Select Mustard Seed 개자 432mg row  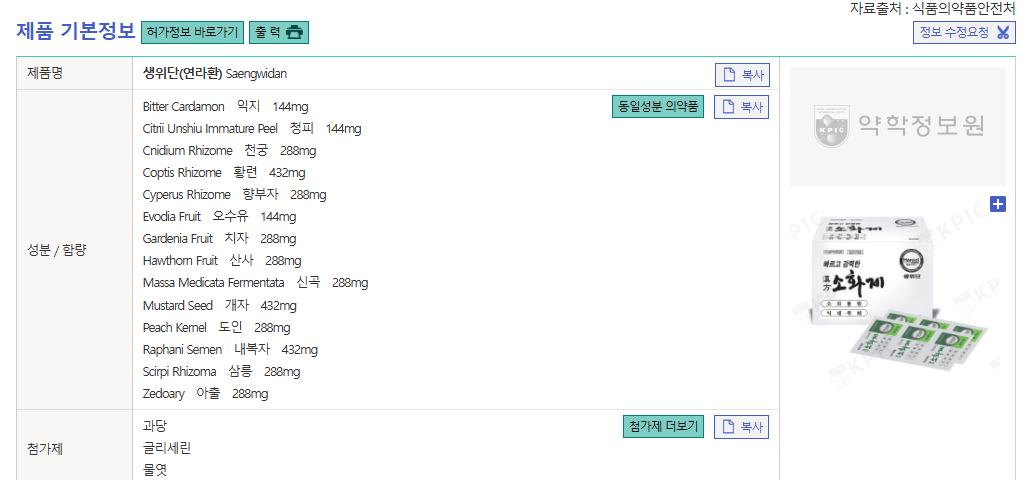coord(220,305)
